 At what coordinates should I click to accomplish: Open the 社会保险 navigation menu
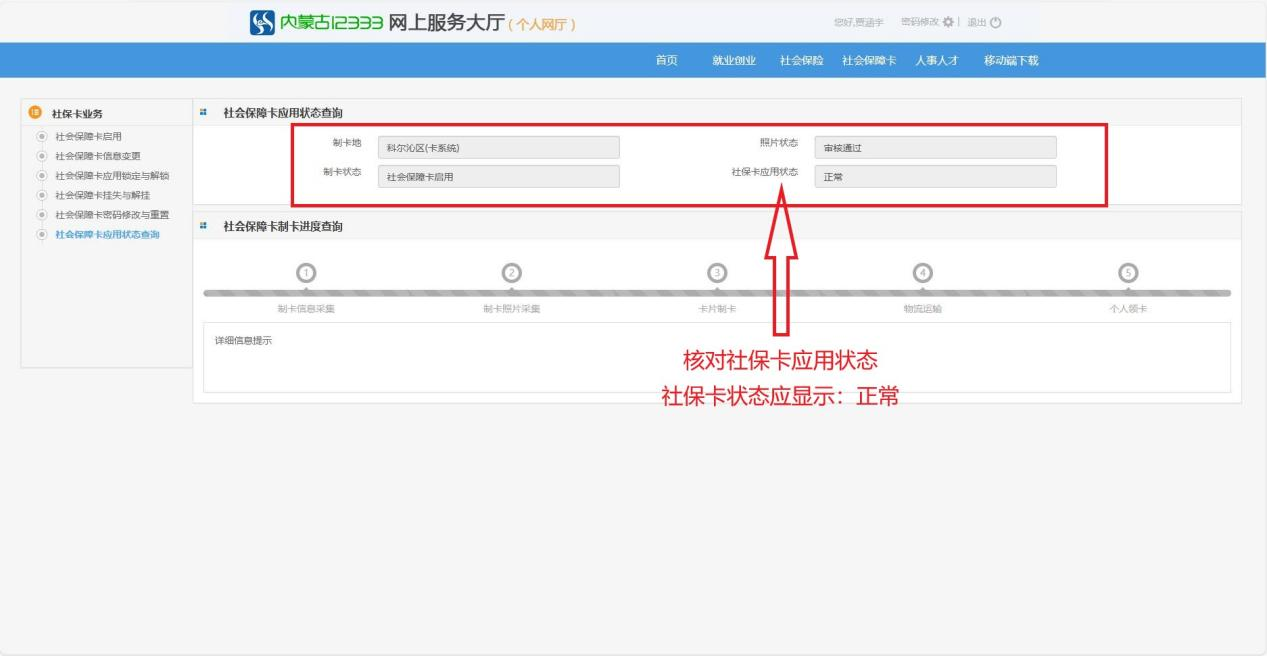(801, 61)
